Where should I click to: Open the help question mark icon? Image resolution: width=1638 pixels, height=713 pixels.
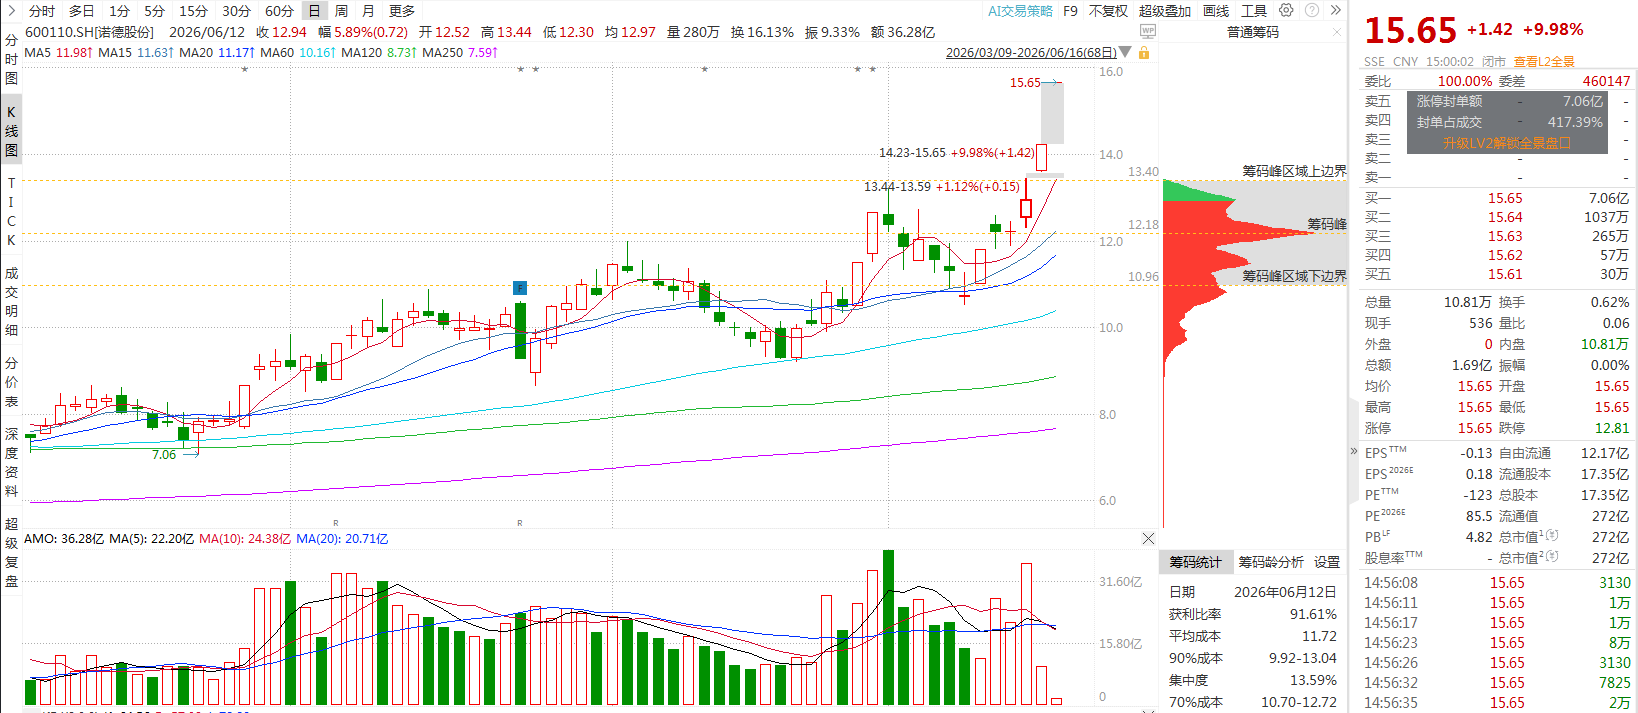click(1310, 10)
